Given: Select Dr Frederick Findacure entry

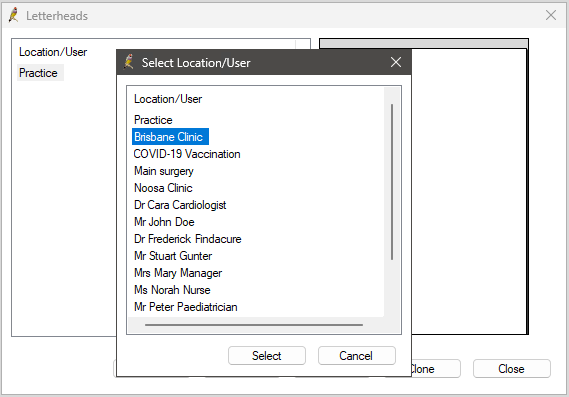Looking at the screenshot, I should (x=188, y=239).
